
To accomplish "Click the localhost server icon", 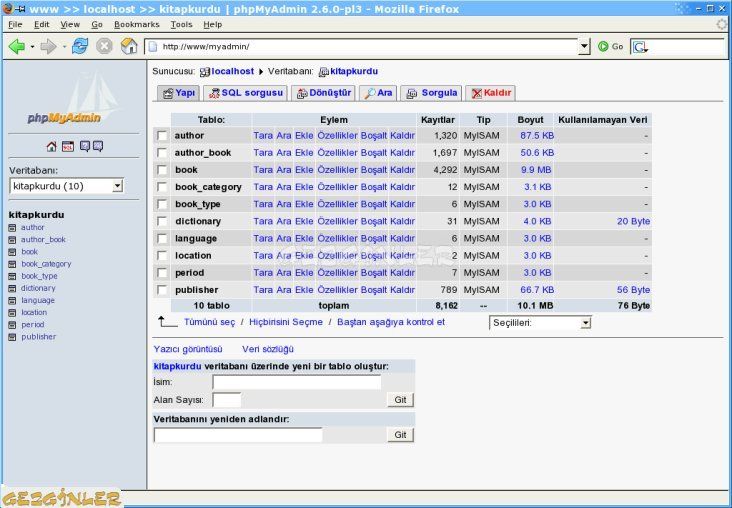I will point(204,72).
